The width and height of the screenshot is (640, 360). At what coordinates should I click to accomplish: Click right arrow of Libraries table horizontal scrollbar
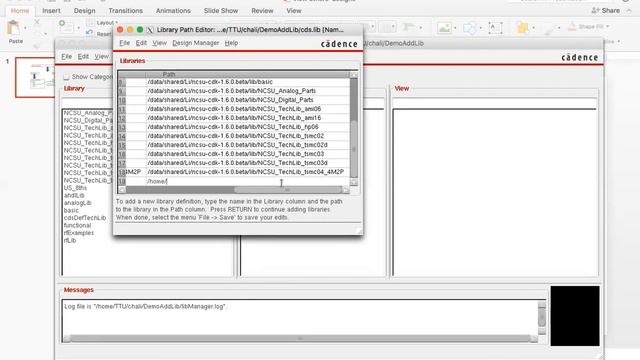346,190
